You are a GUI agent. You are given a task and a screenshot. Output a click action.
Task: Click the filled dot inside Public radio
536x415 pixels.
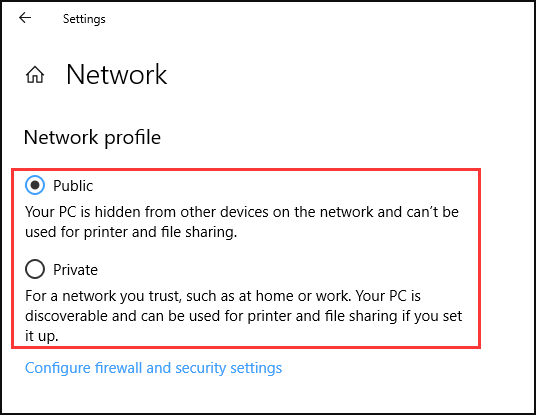(x=35, y=185)
